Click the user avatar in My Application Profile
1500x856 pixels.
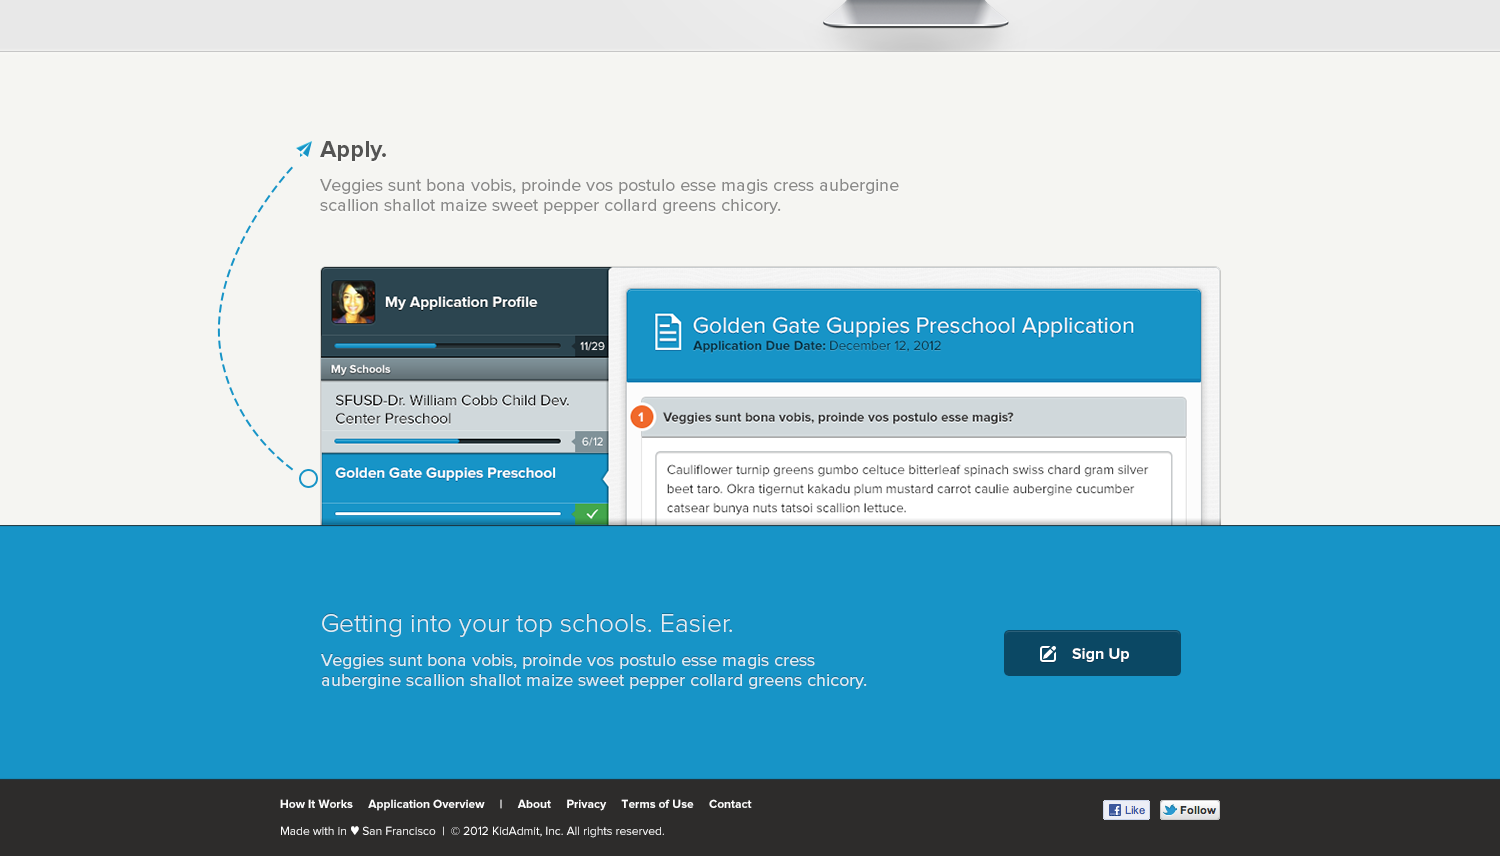click(353, 302)
